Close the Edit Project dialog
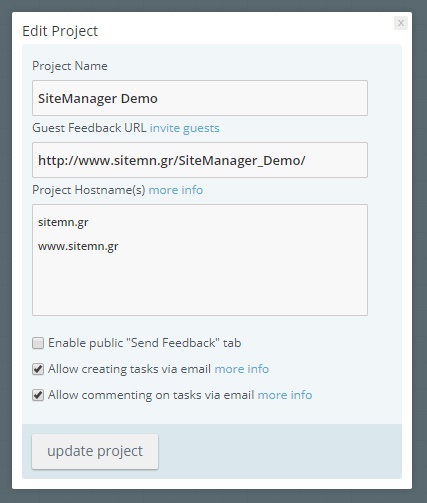Viewport: 427px width, 503px height. tap(401, 23)
